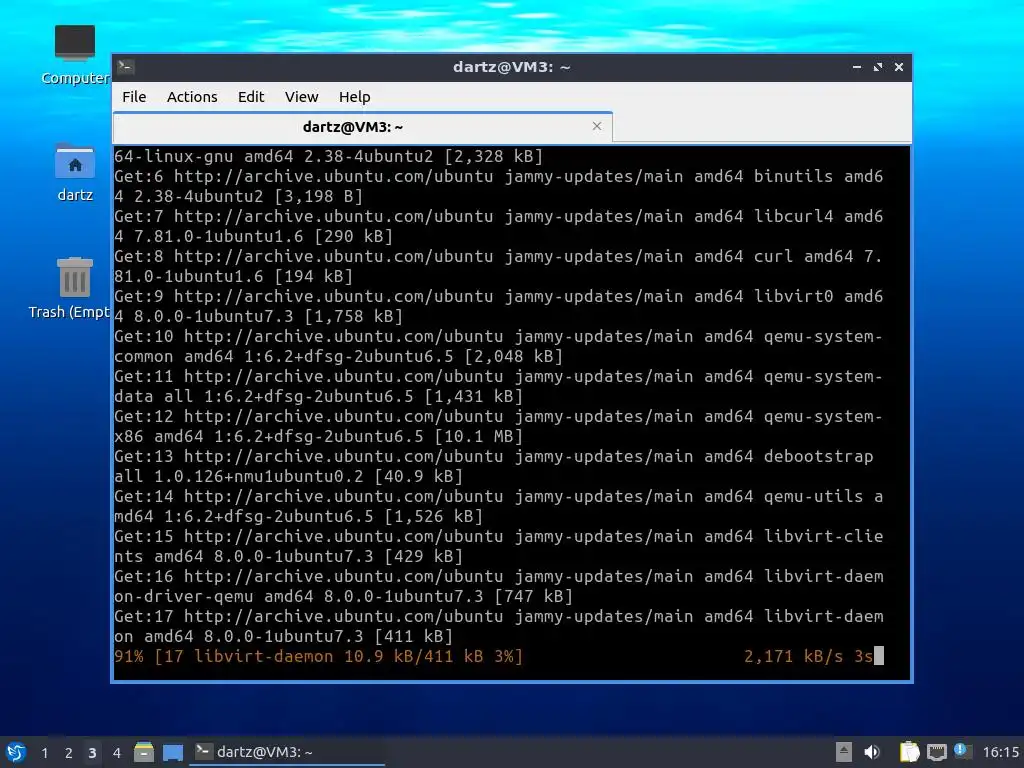The image size is (1024, 768).
Task: Switch to workspace 4
Action: pyautogui.click(x=116, y=753)
